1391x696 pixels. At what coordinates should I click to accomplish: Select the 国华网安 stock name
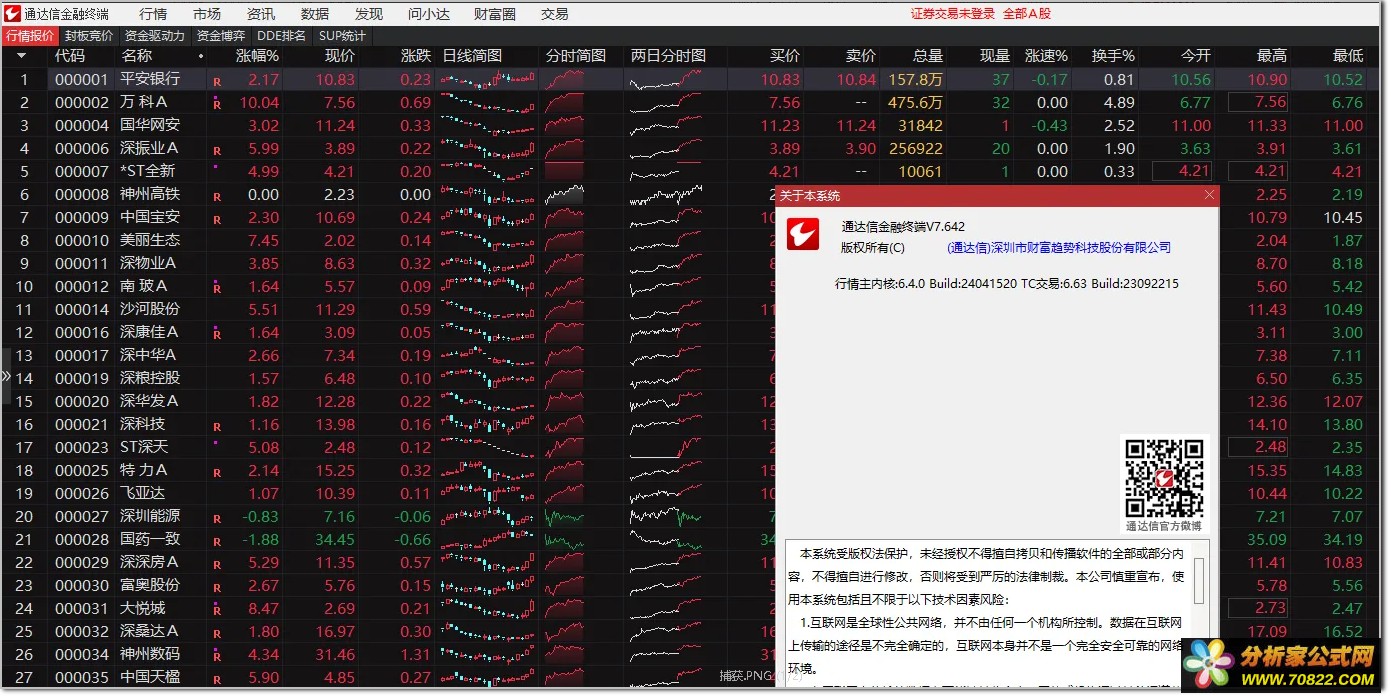pos(150,125)
